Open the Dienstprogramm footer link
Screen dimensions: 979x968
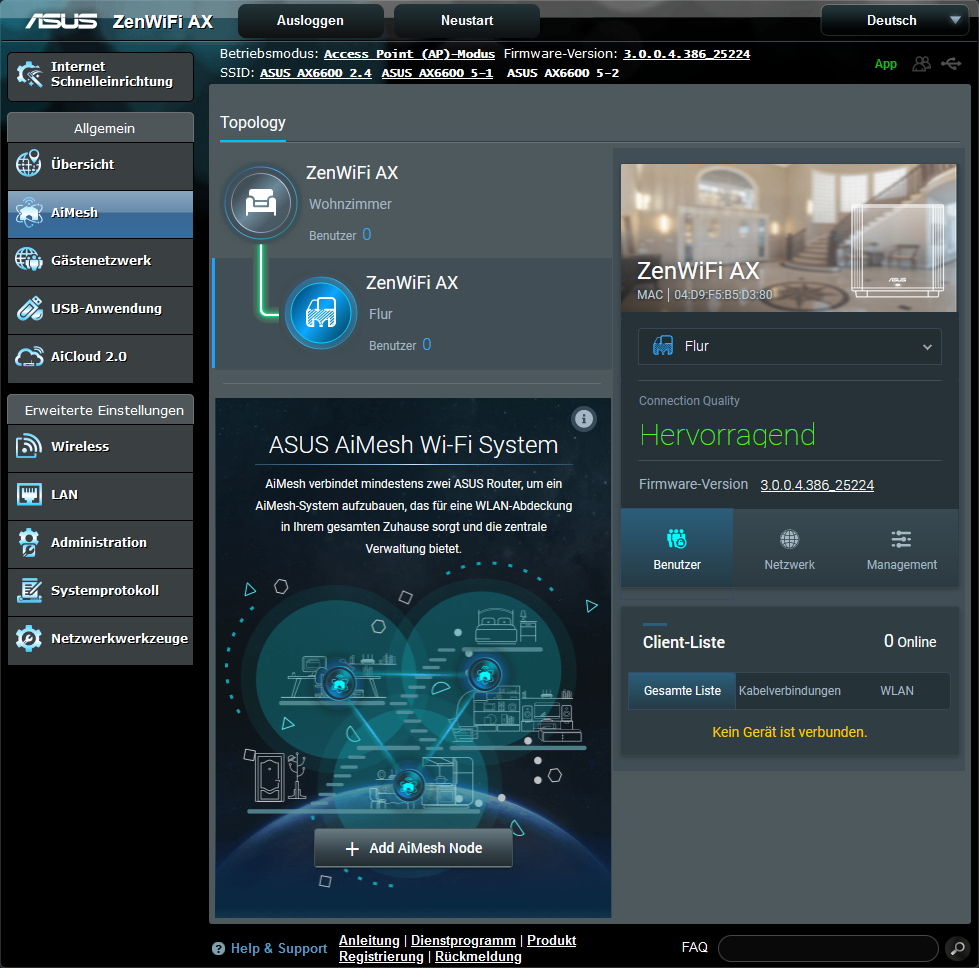click(463, 940)
